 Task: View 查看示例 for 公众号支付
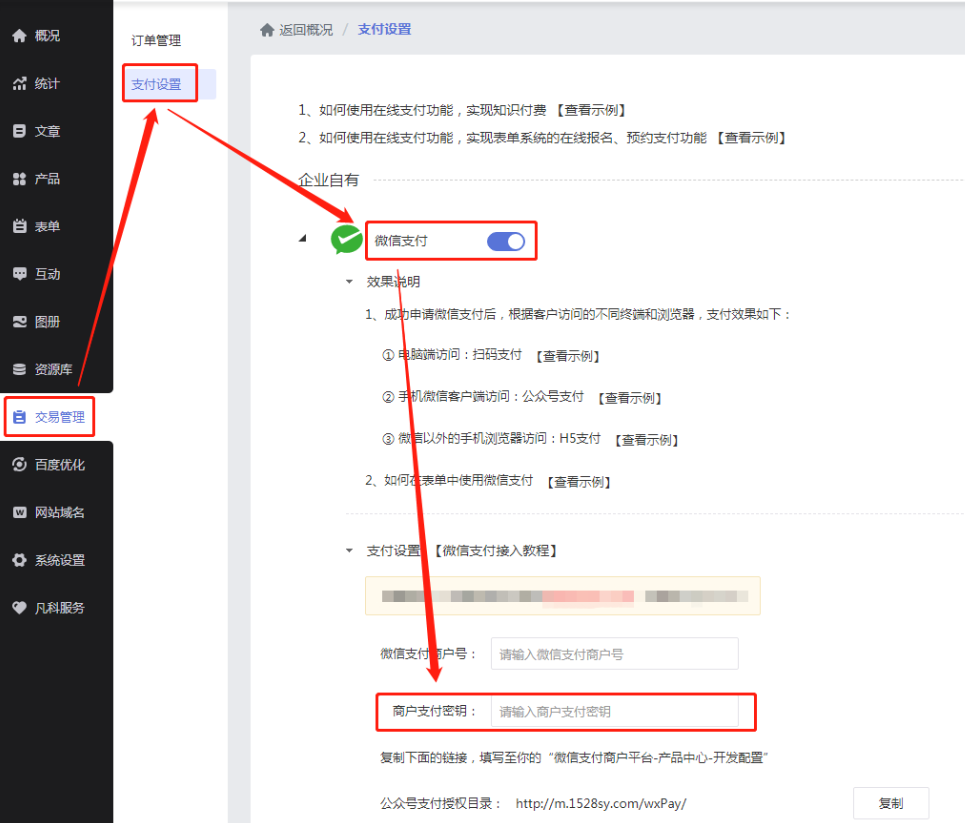coord(630,398)
